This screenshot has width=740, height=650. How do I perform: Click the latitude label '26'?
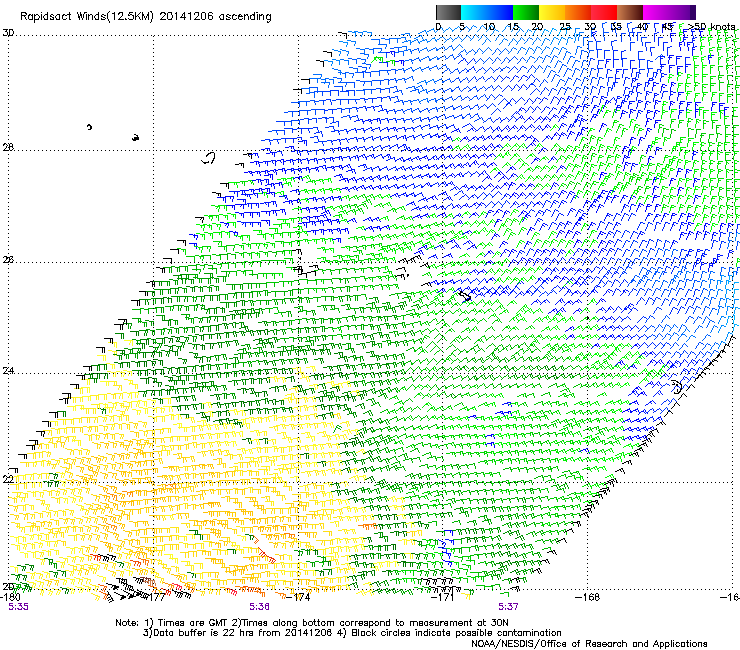click(x=8, y=260)
